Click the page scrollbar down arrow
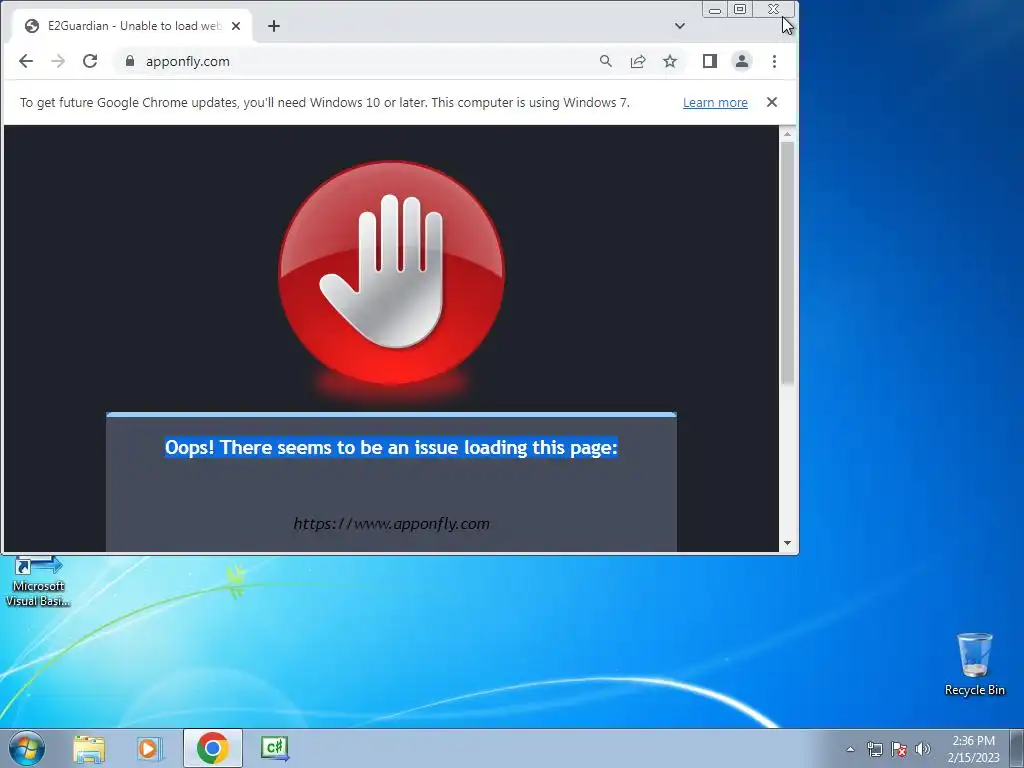The width and height of the screenshot is (1024, 768). 788,543
